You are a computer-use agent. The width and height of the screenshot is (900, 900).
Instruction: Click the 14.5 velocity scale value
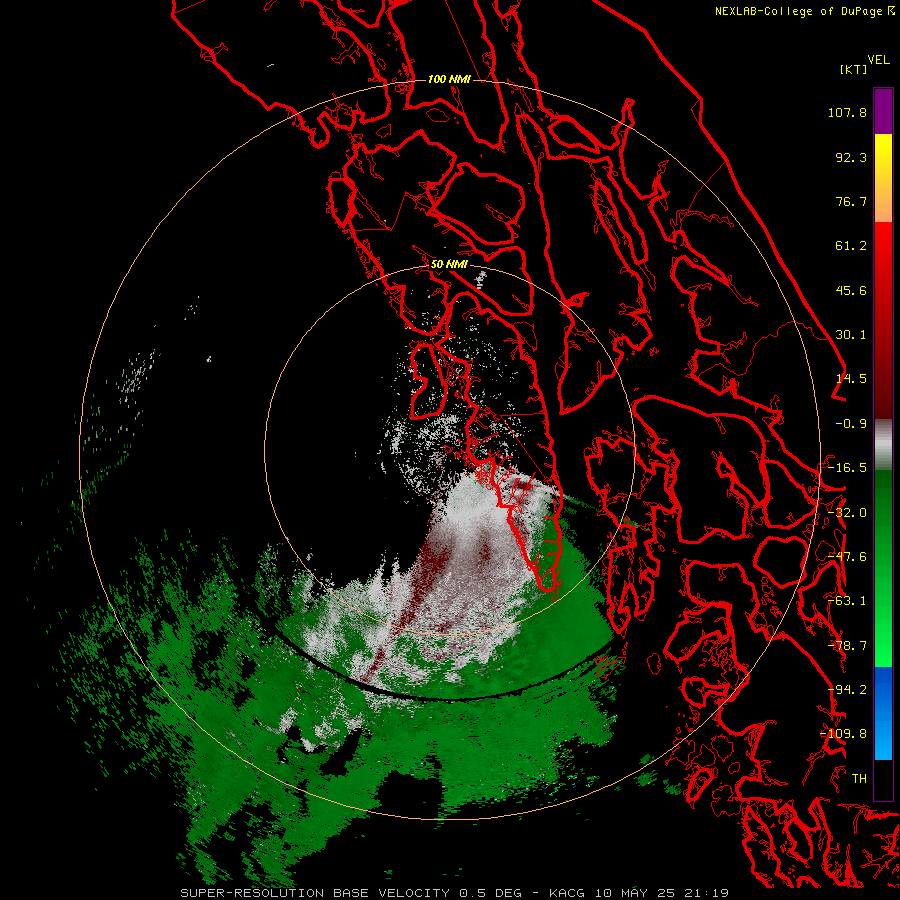(851, 379)
